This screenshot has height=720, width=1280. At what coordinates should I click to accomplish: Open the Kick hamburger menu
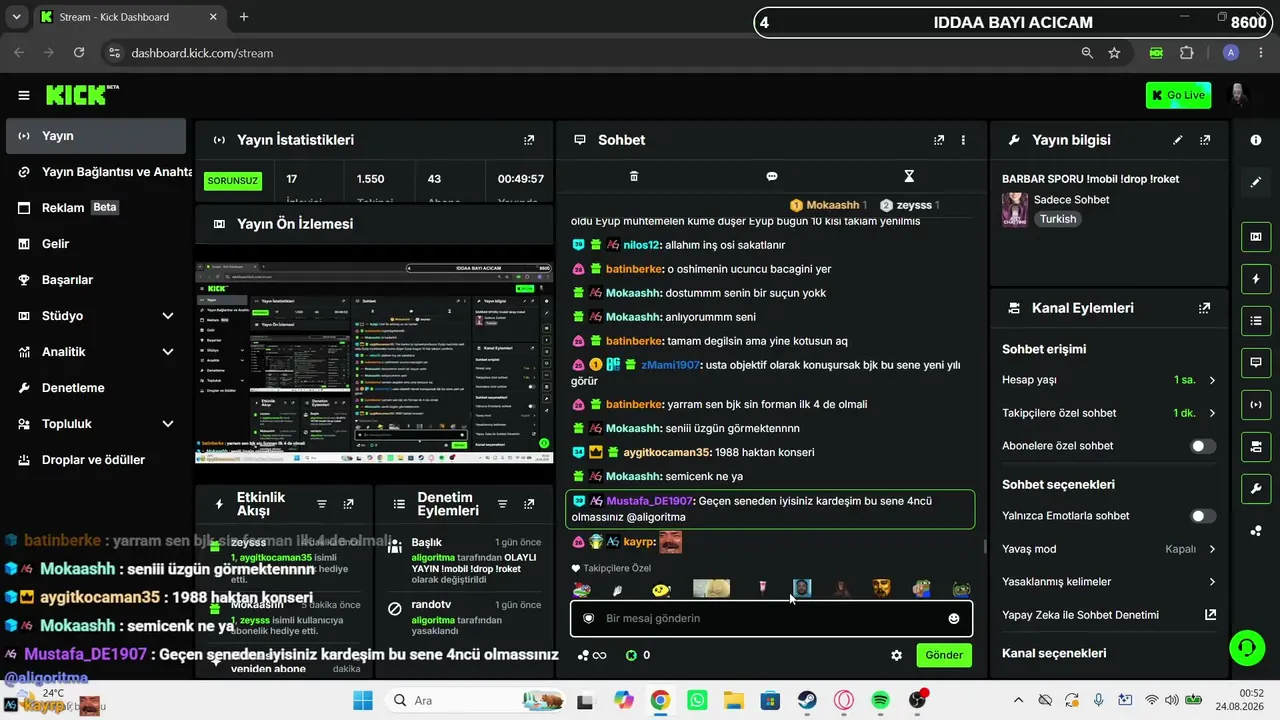coord(23,95)
